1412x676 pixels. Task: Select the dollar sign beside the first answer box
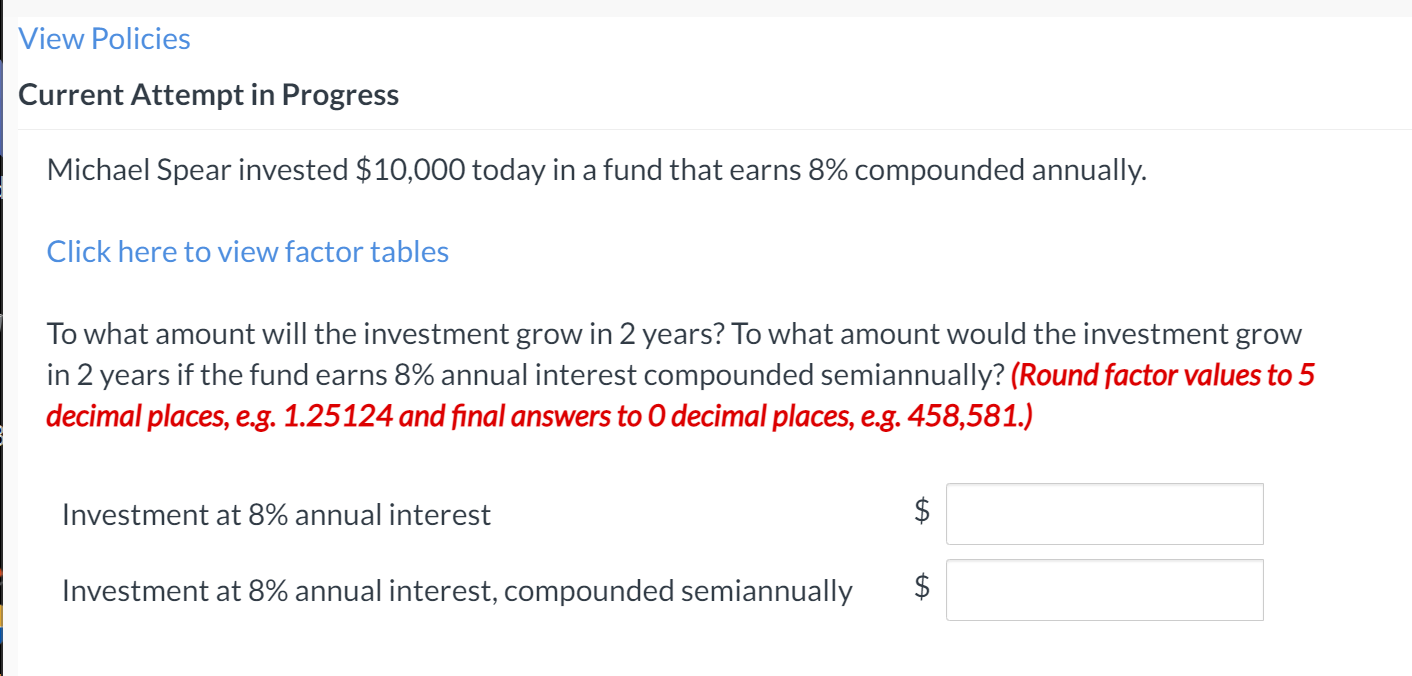tap(920, 512)
